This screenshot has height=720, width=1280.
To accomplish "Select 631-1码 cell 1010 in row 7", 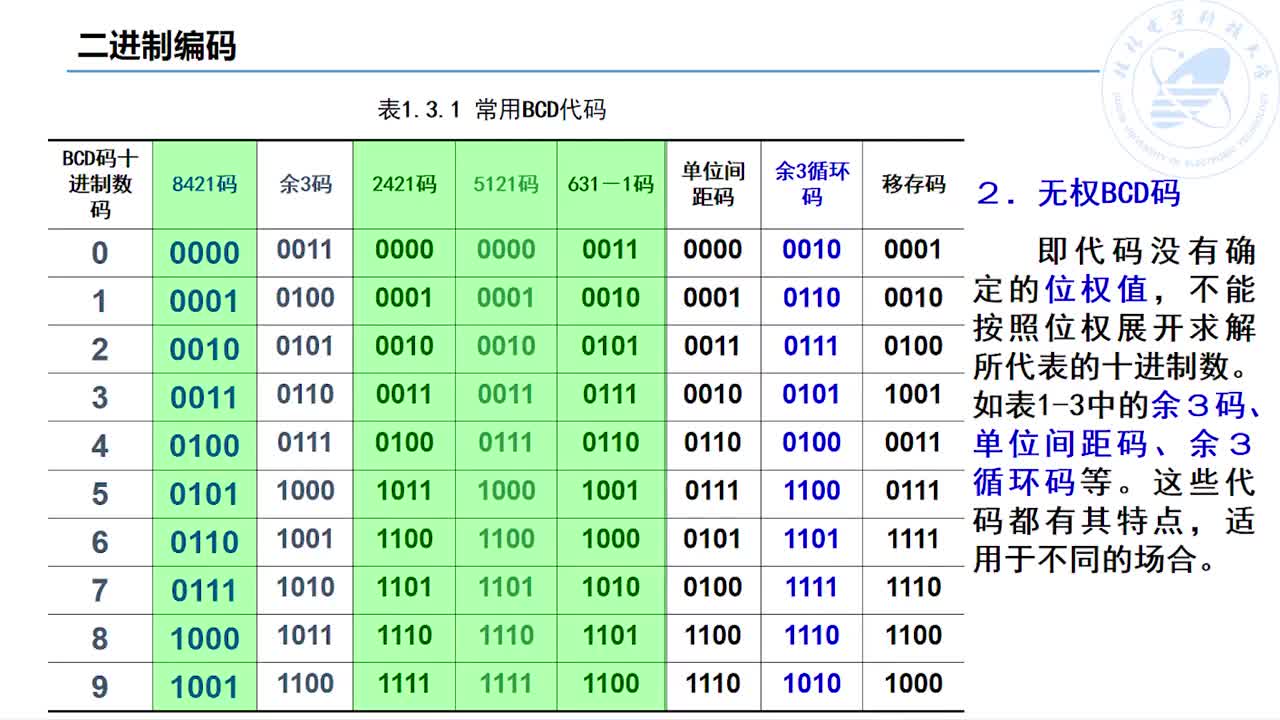I will pyautogui.click(x=610, y=587).
